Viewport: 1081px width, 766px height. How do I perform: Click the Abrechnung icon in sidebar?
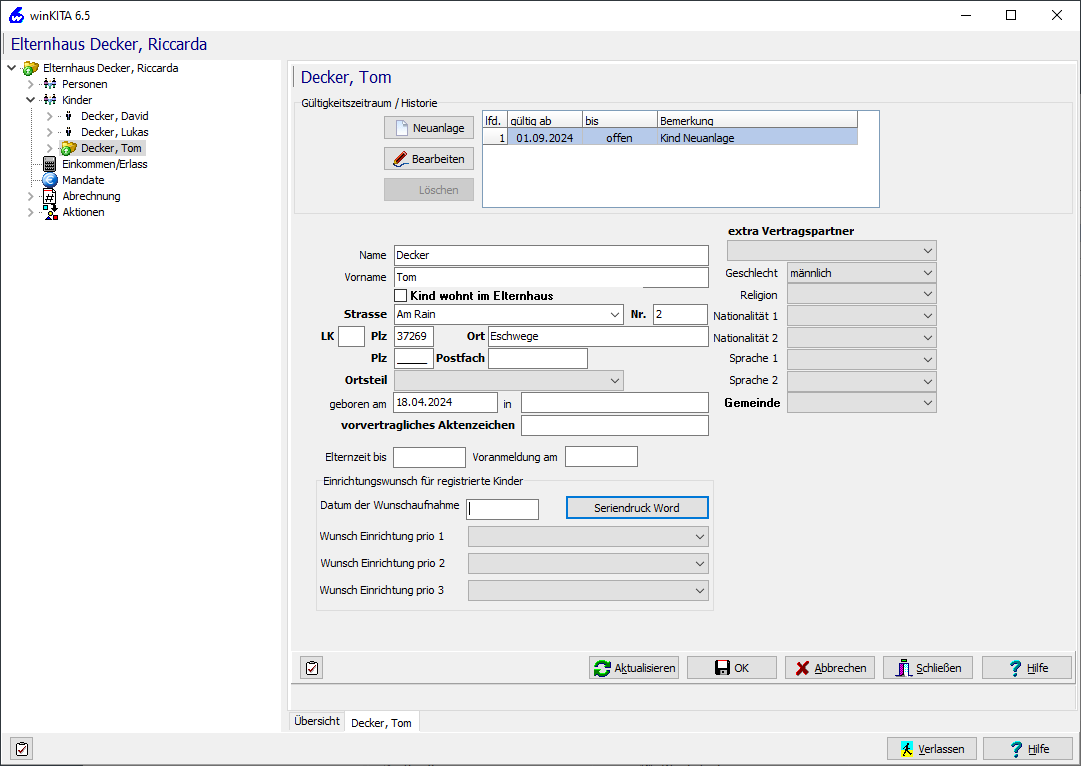[50, 196]
